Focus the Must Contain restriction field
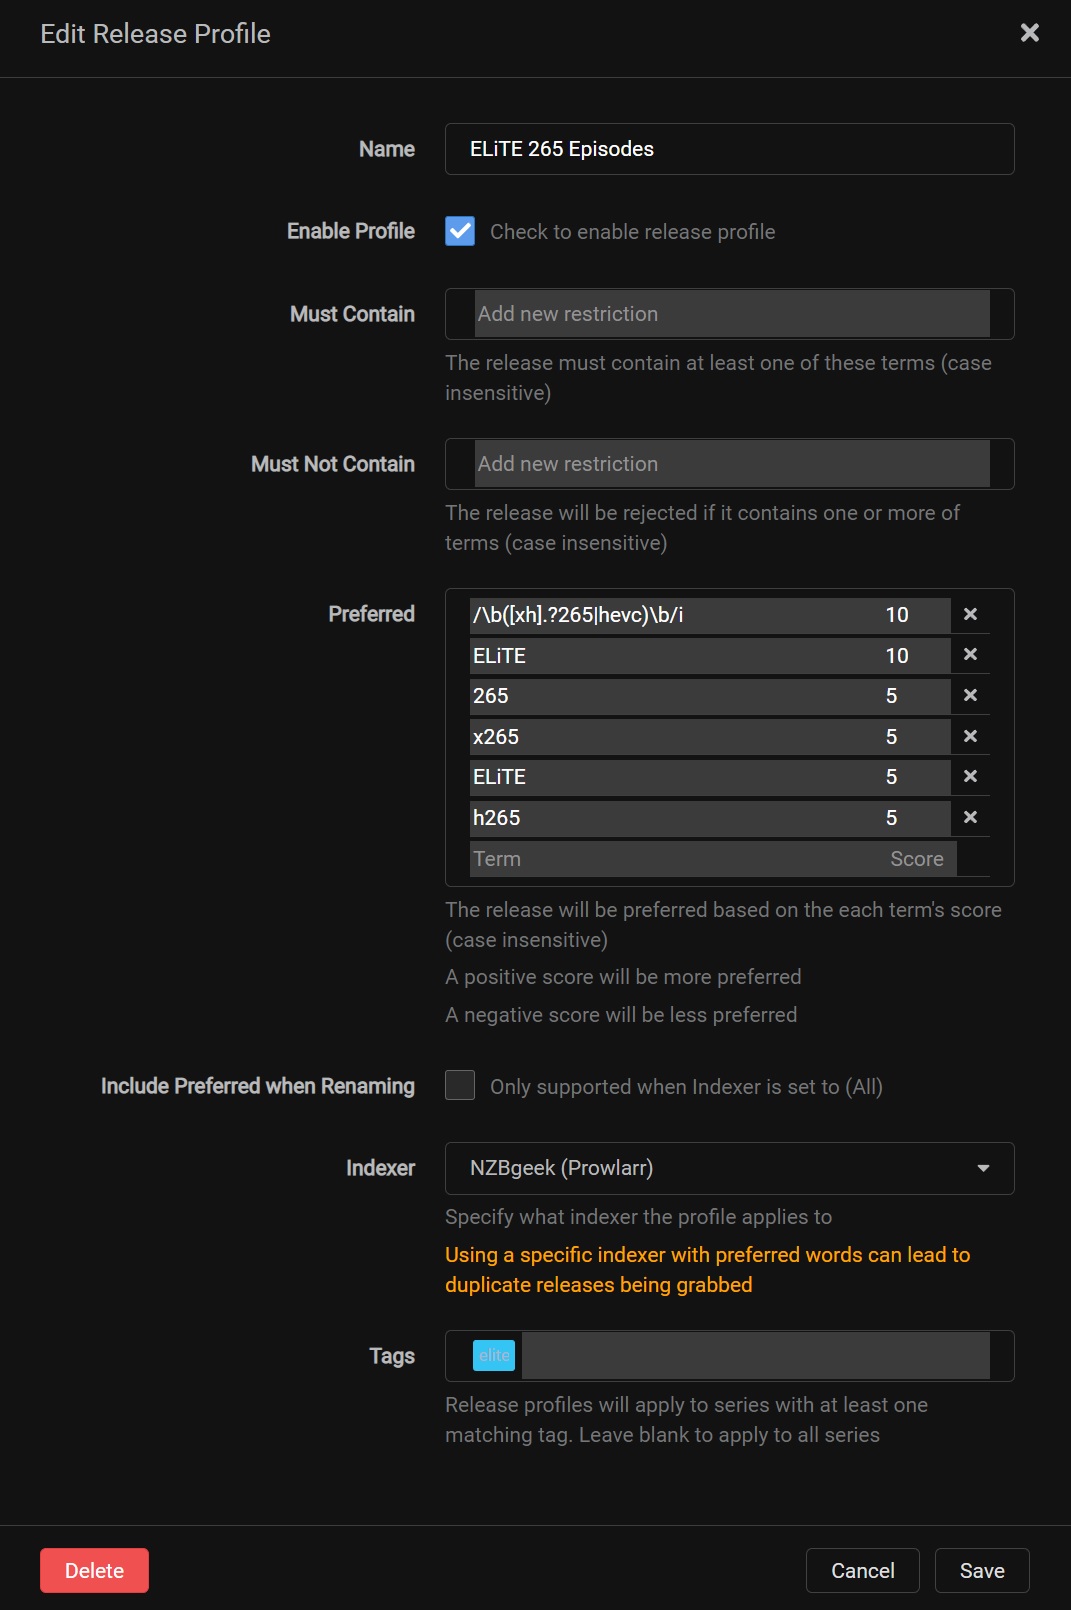 tap(731, 314)
